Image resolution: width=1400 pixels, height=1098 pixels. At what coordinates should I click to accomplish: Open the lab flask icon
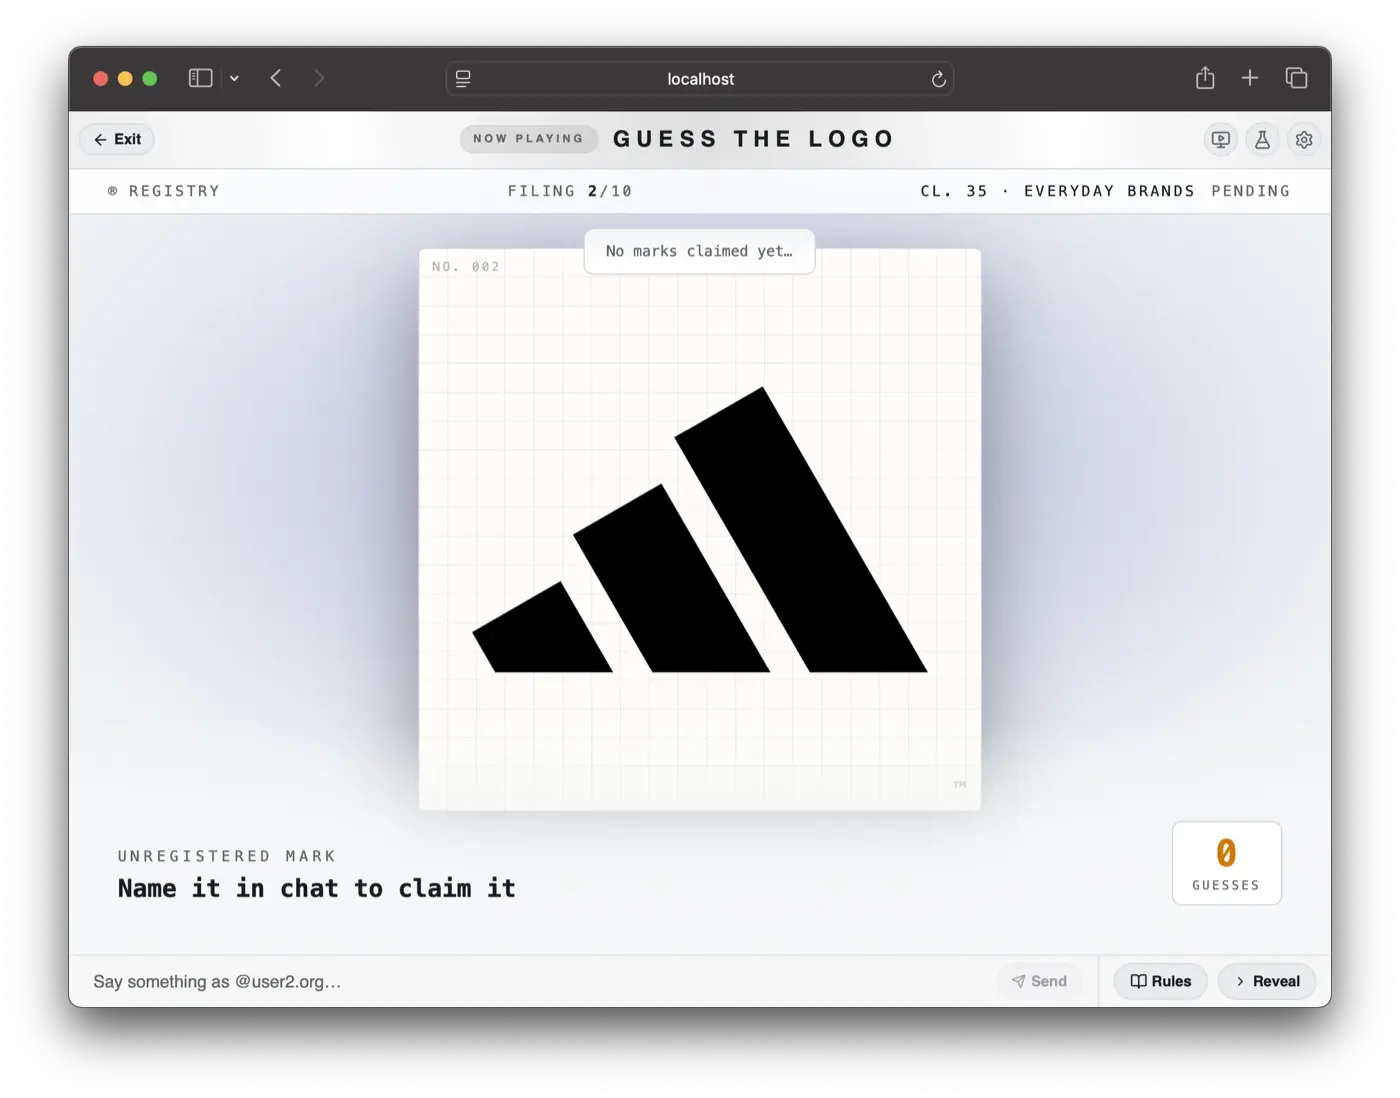click(x=1262, y=140)
